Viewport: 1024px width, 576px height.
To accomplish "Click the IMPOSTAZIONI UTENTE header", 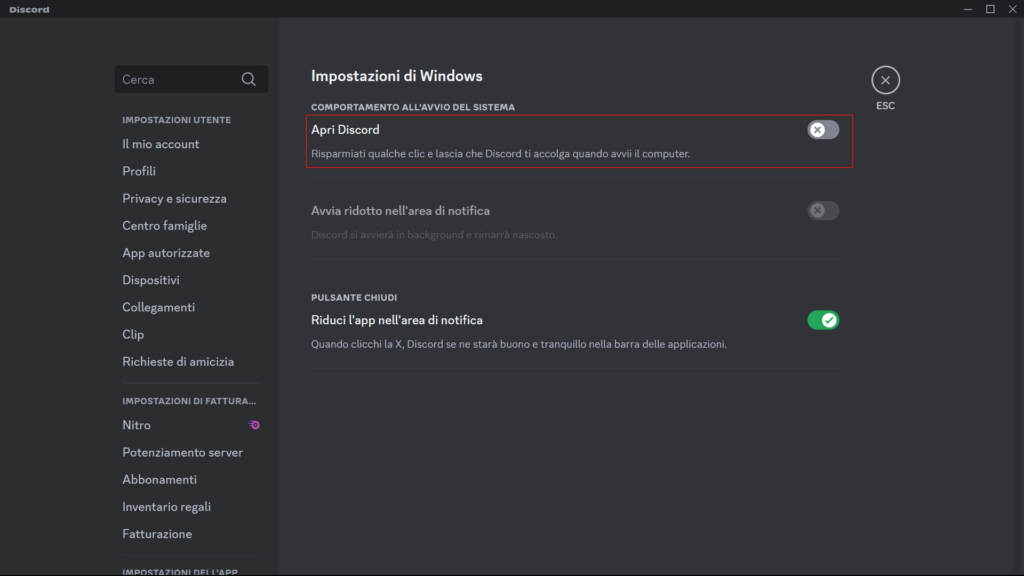I will tap(176, 120).
